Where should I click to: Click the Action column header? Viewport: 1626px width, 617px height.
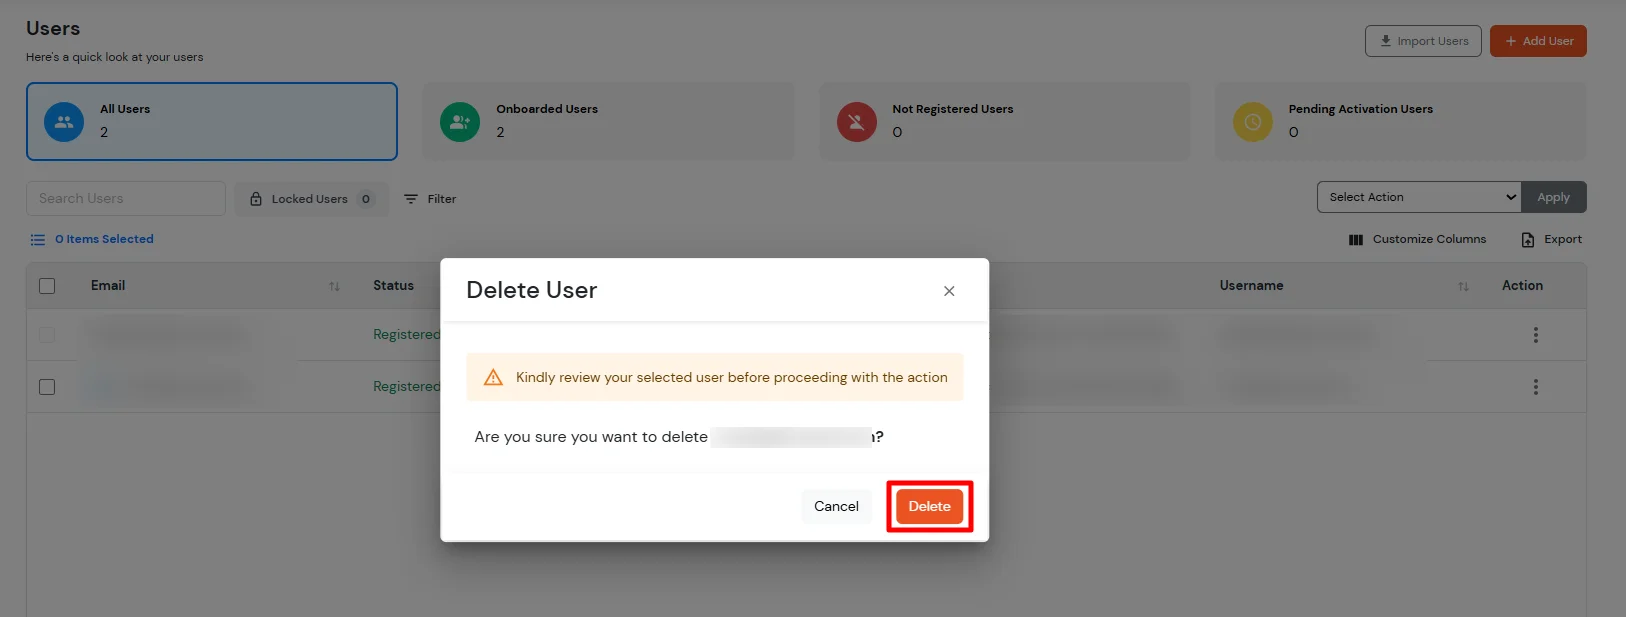(1522, 286)
